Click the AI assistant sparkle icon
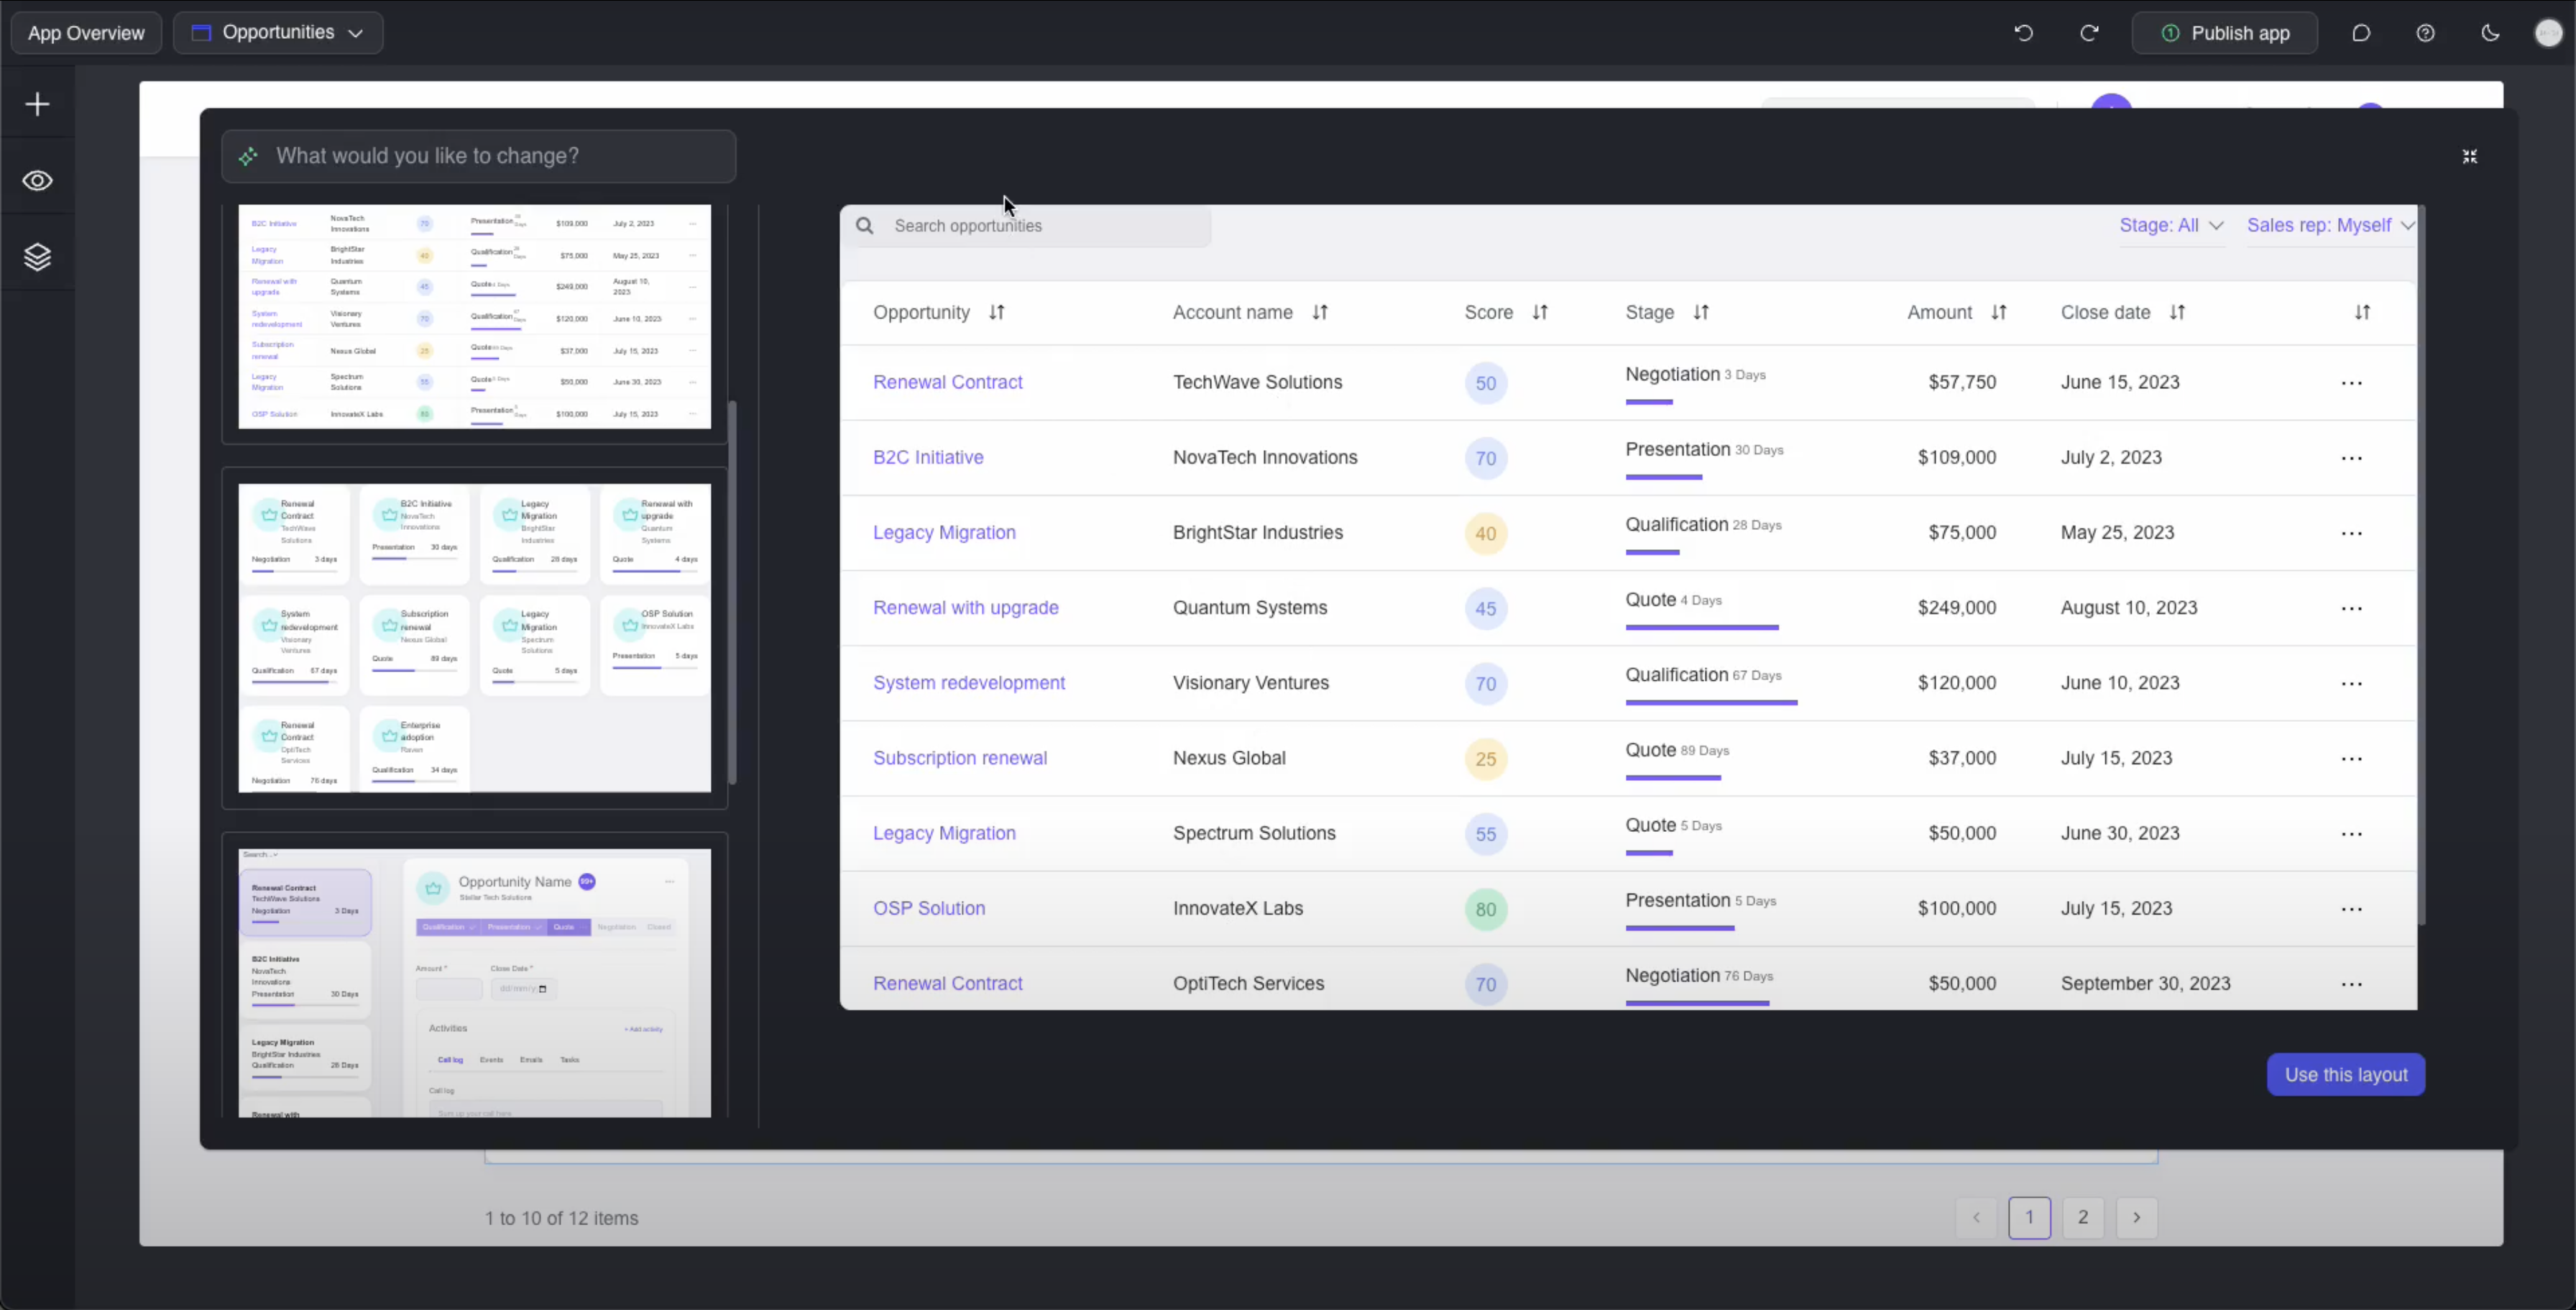This screenshot has height=1310, width=2576. point(249,155)
